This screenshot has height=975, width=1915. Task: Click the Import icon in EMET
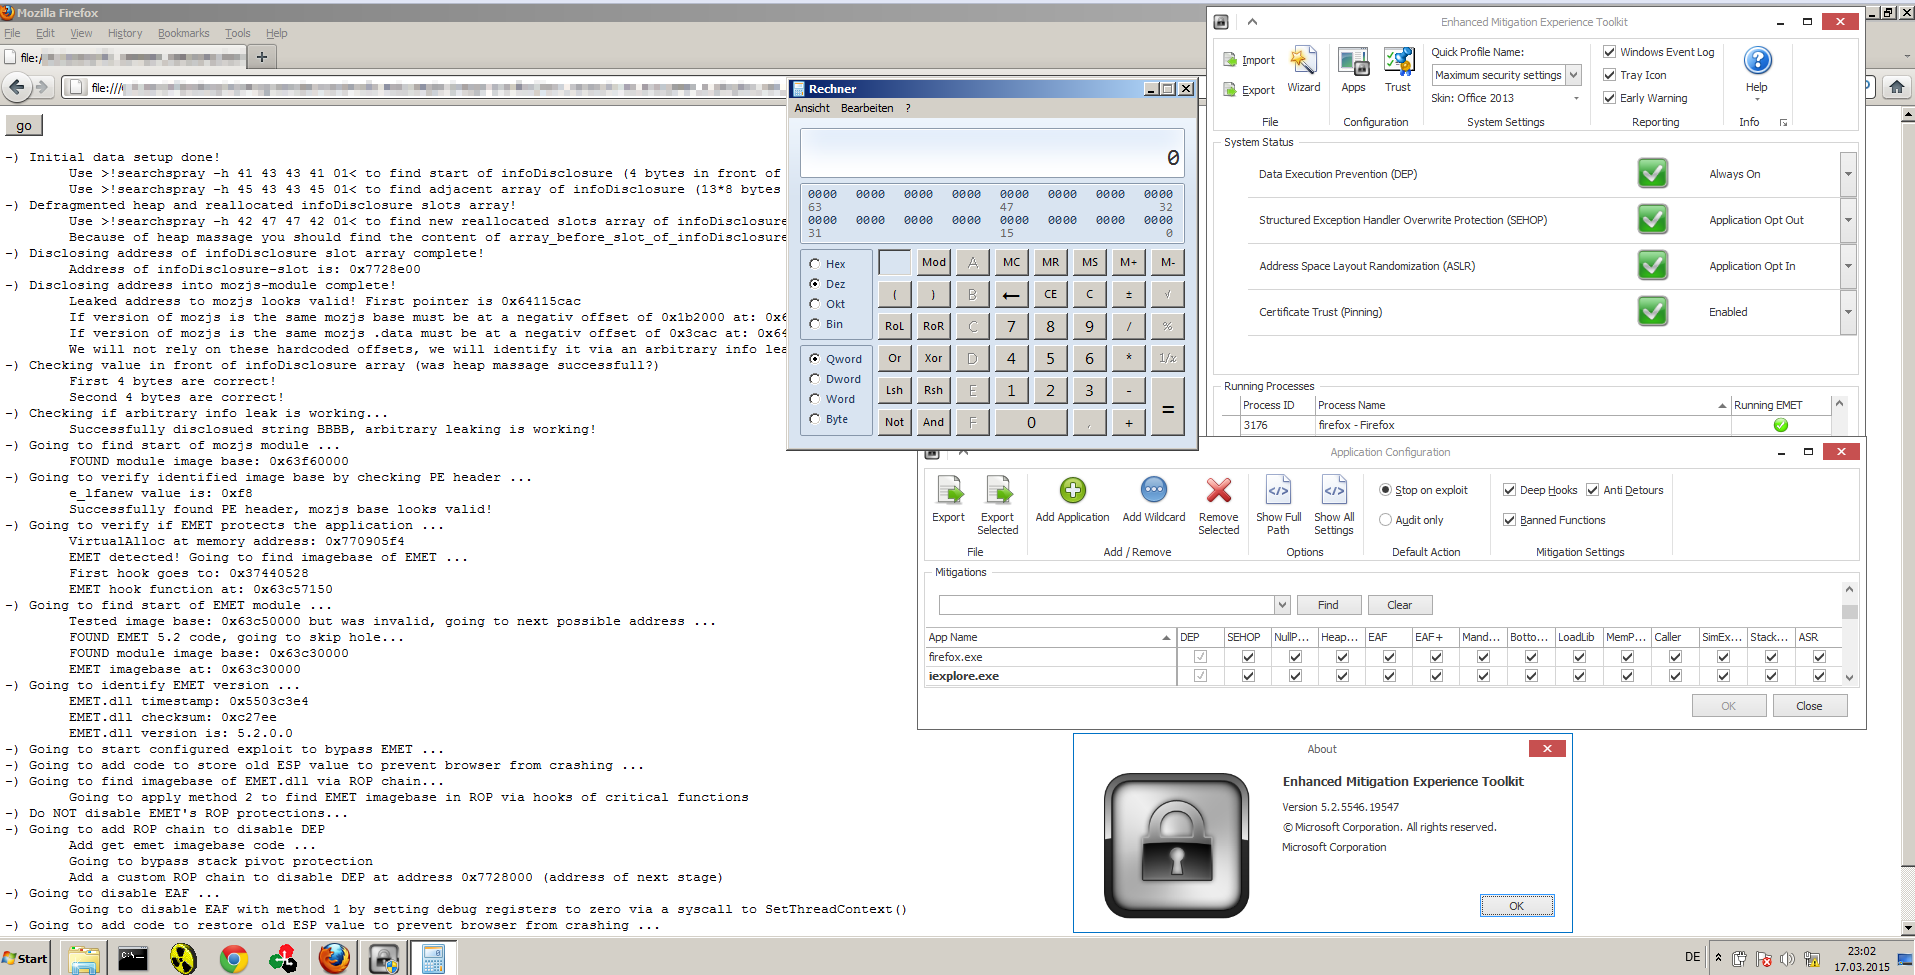click(1230, 60)
